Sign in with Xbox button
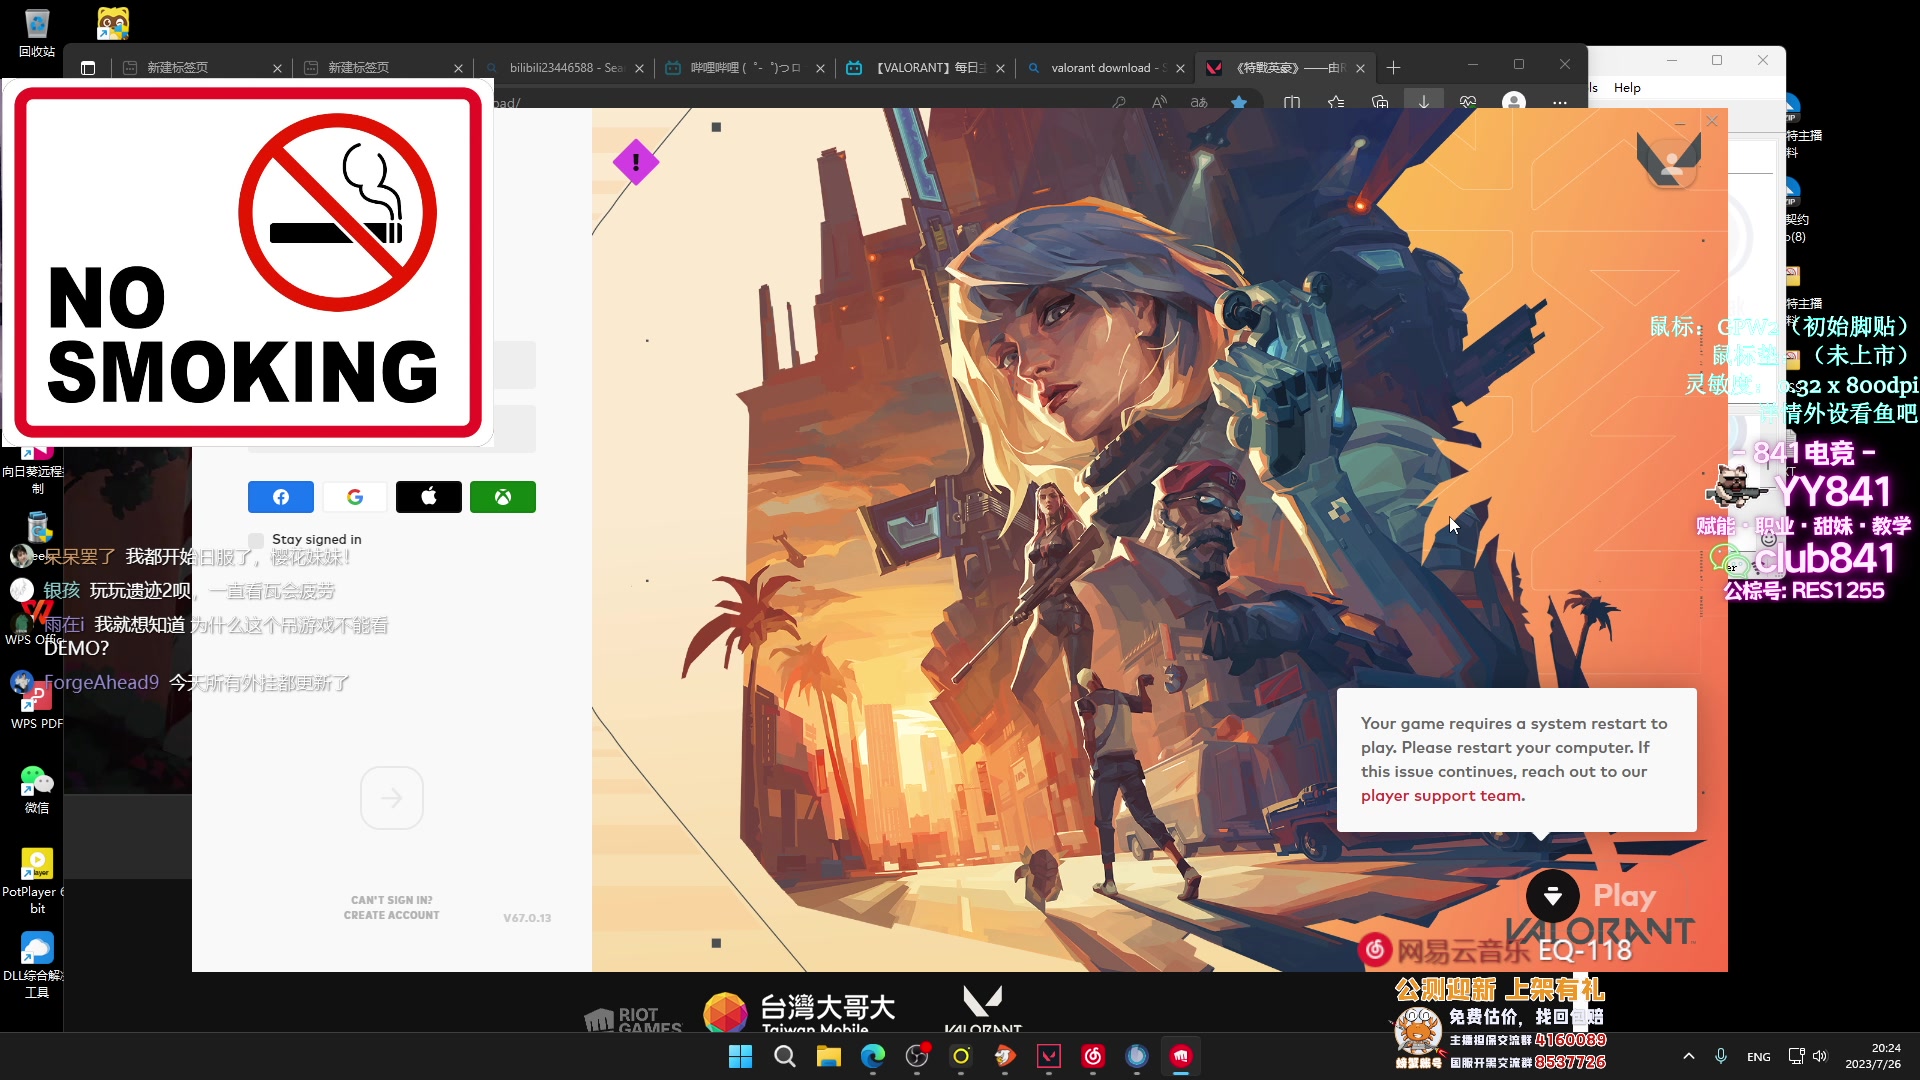This screenshot has height=1080, width=1920. click(x=503, y=497)
